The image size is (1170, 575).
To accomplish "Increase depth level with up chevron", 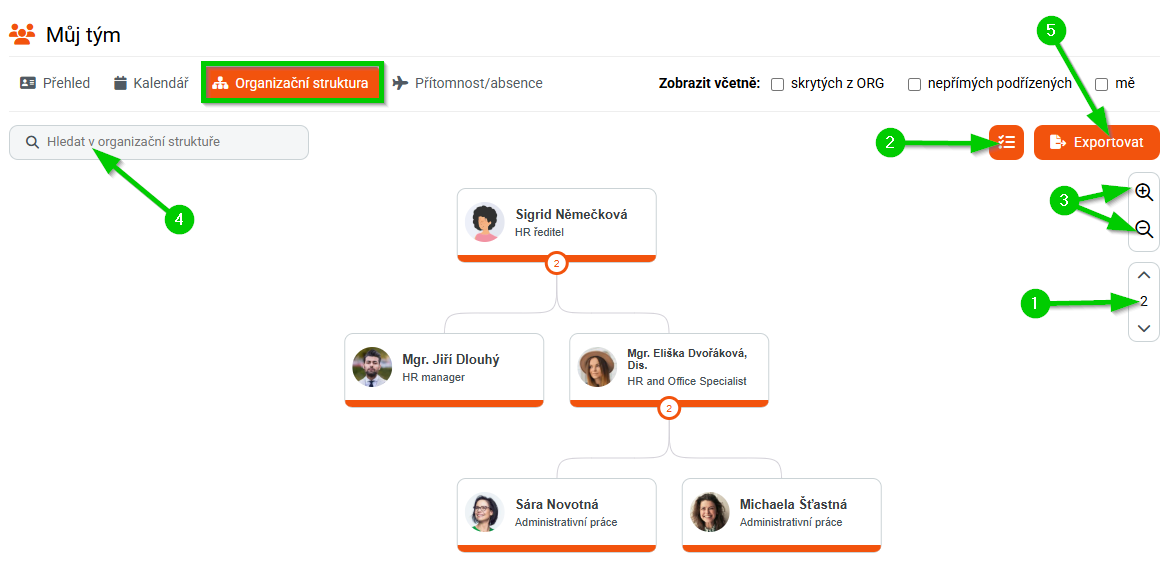I will (x=1144, y=275).
